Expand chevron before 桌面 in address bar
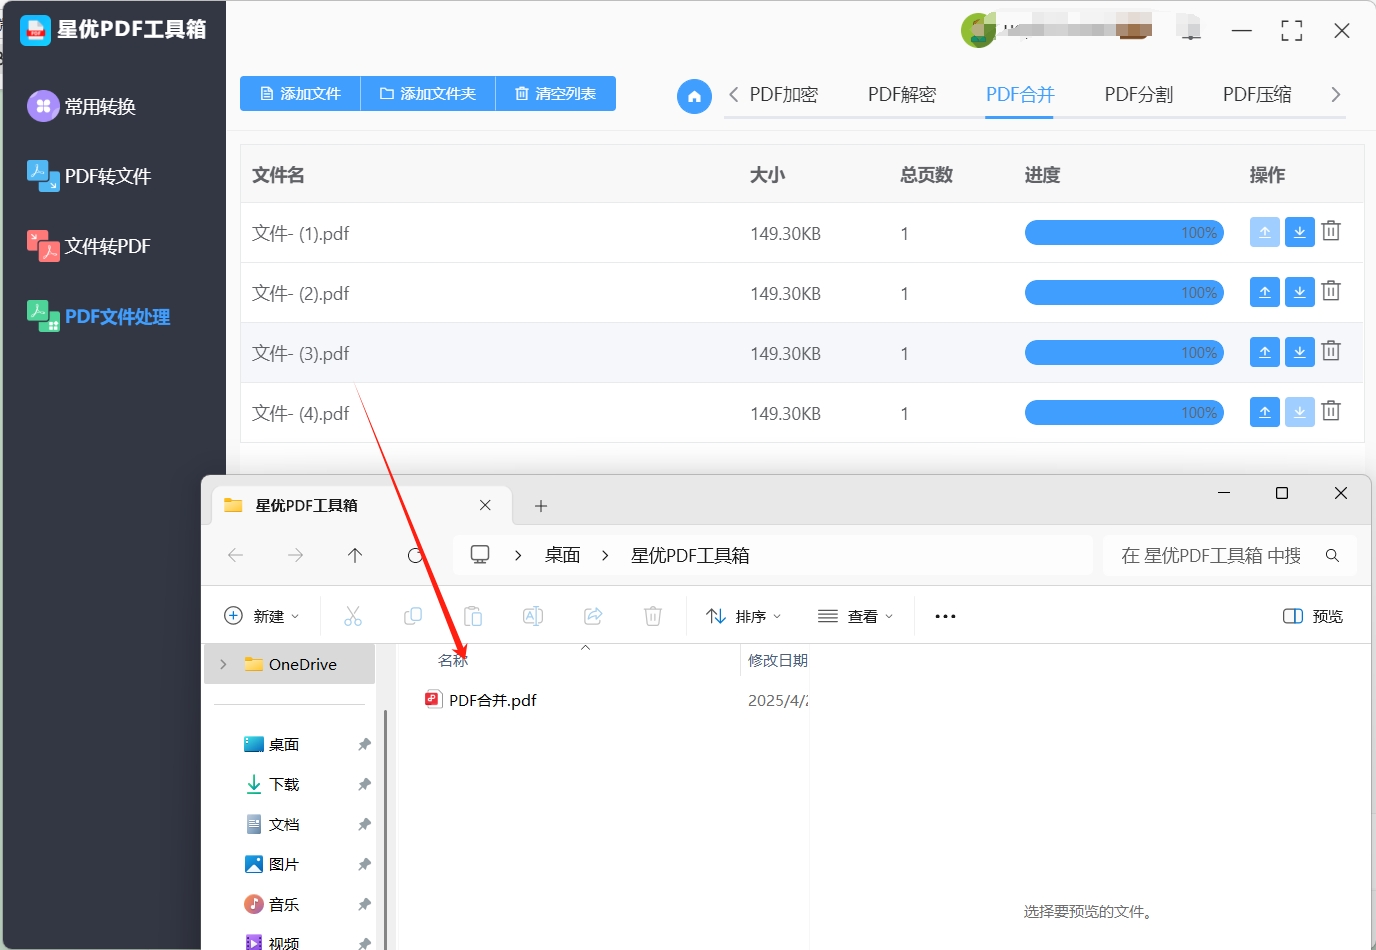 tap(518, 555)
